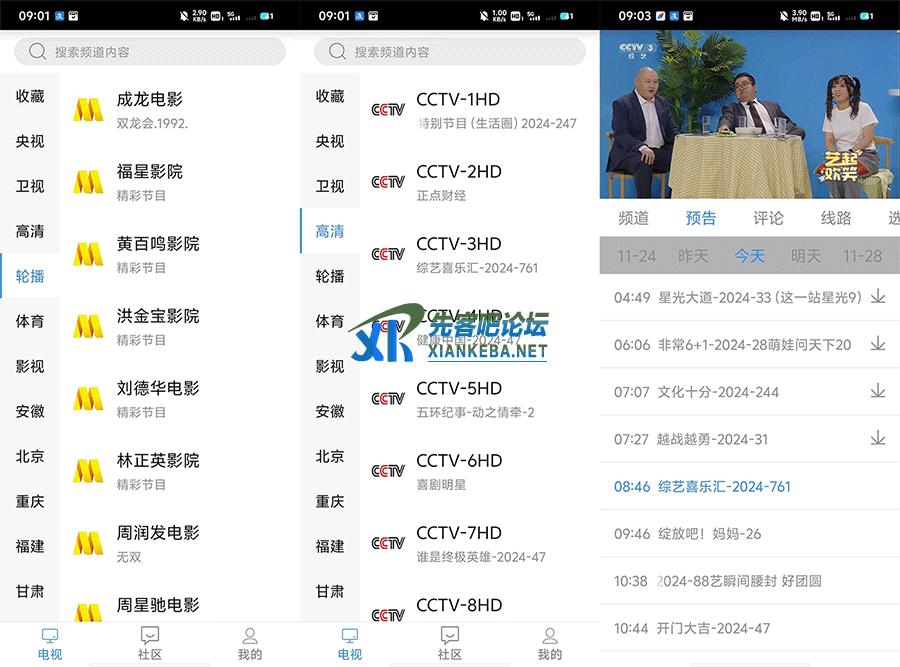Tap download icon beside 非常6+1 program
Image resolution: width=900 pixels, height=667 pixels.
click(878, 344)
